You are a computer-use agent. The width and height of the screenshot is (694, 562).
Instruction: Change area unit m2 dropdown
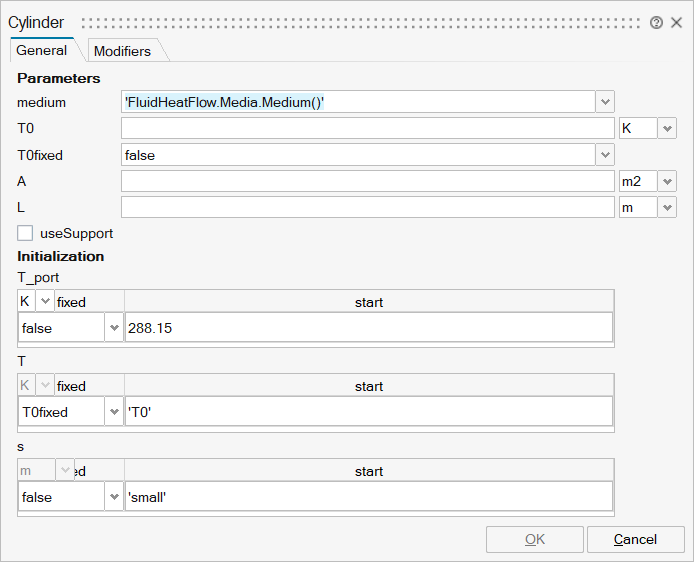pos(667,181)
